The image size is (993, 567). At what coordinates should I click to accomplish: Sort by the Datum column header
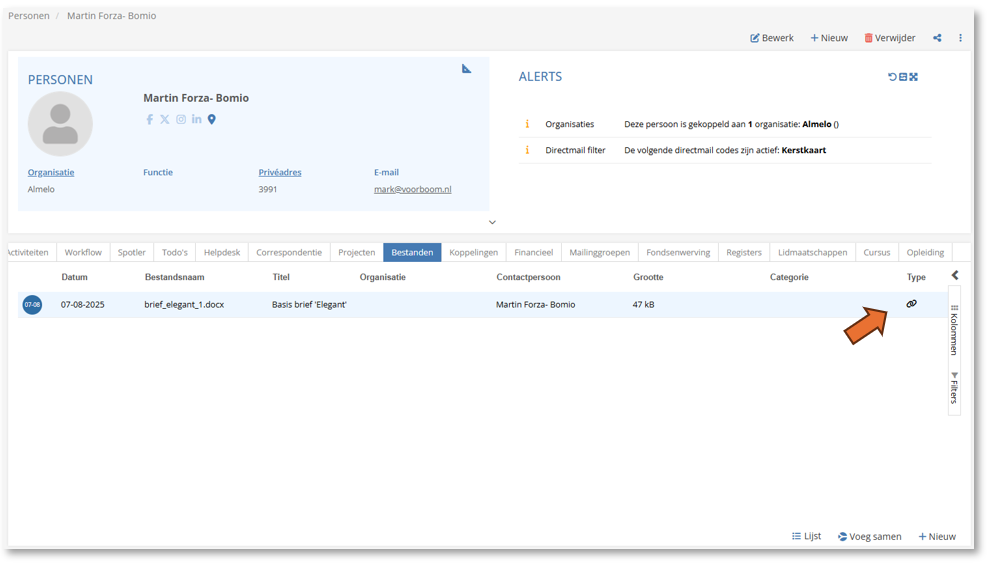[74, 277]
